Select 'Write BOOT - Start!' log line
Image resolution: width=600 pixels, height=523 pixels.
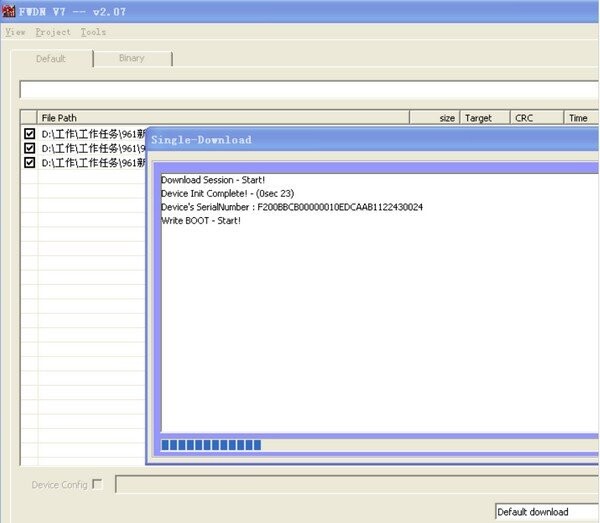coord(201,221)
